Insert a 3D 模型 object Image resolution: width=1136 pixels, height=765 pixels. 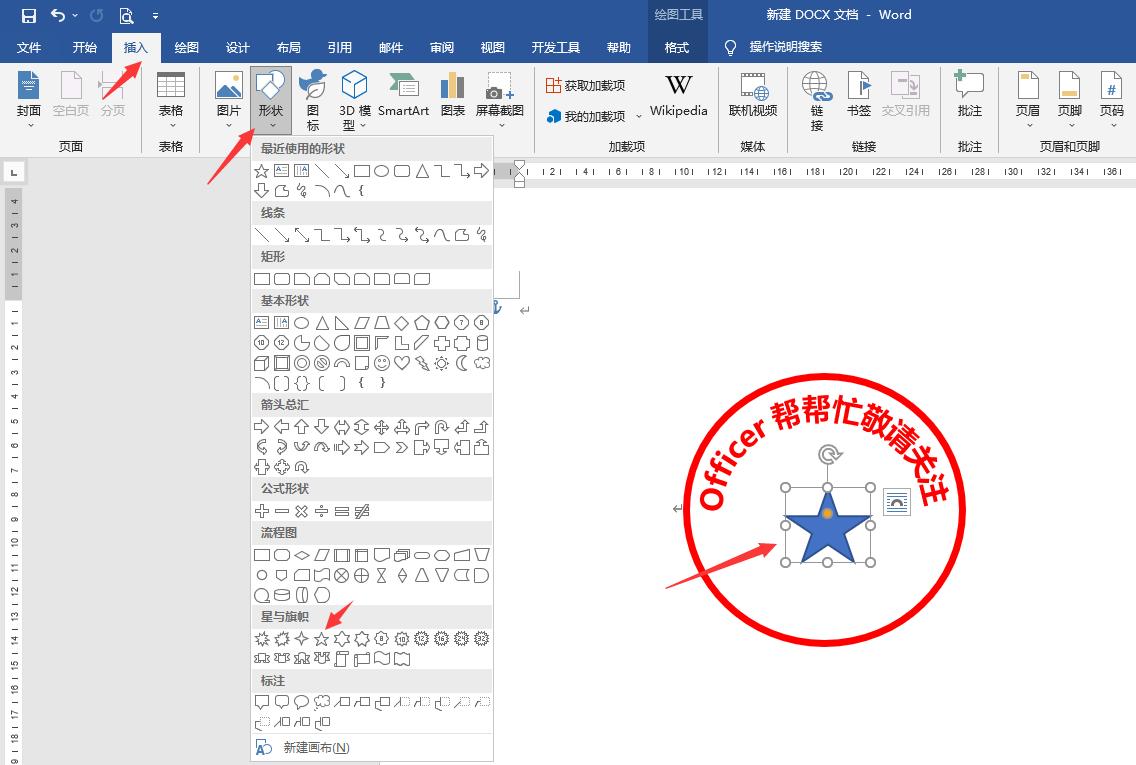coord(355,95)
